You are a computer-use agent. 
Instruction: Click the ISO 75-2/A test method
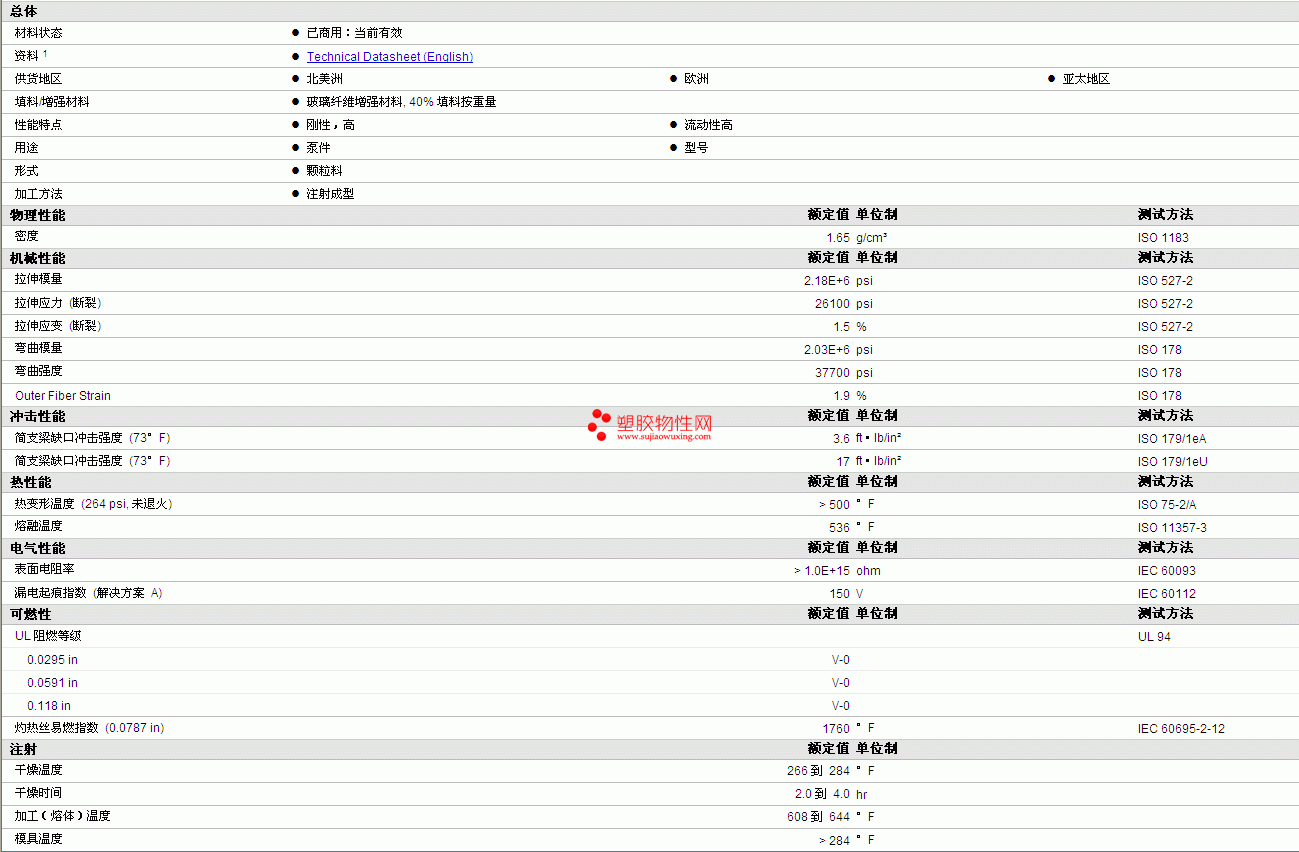1167,505
